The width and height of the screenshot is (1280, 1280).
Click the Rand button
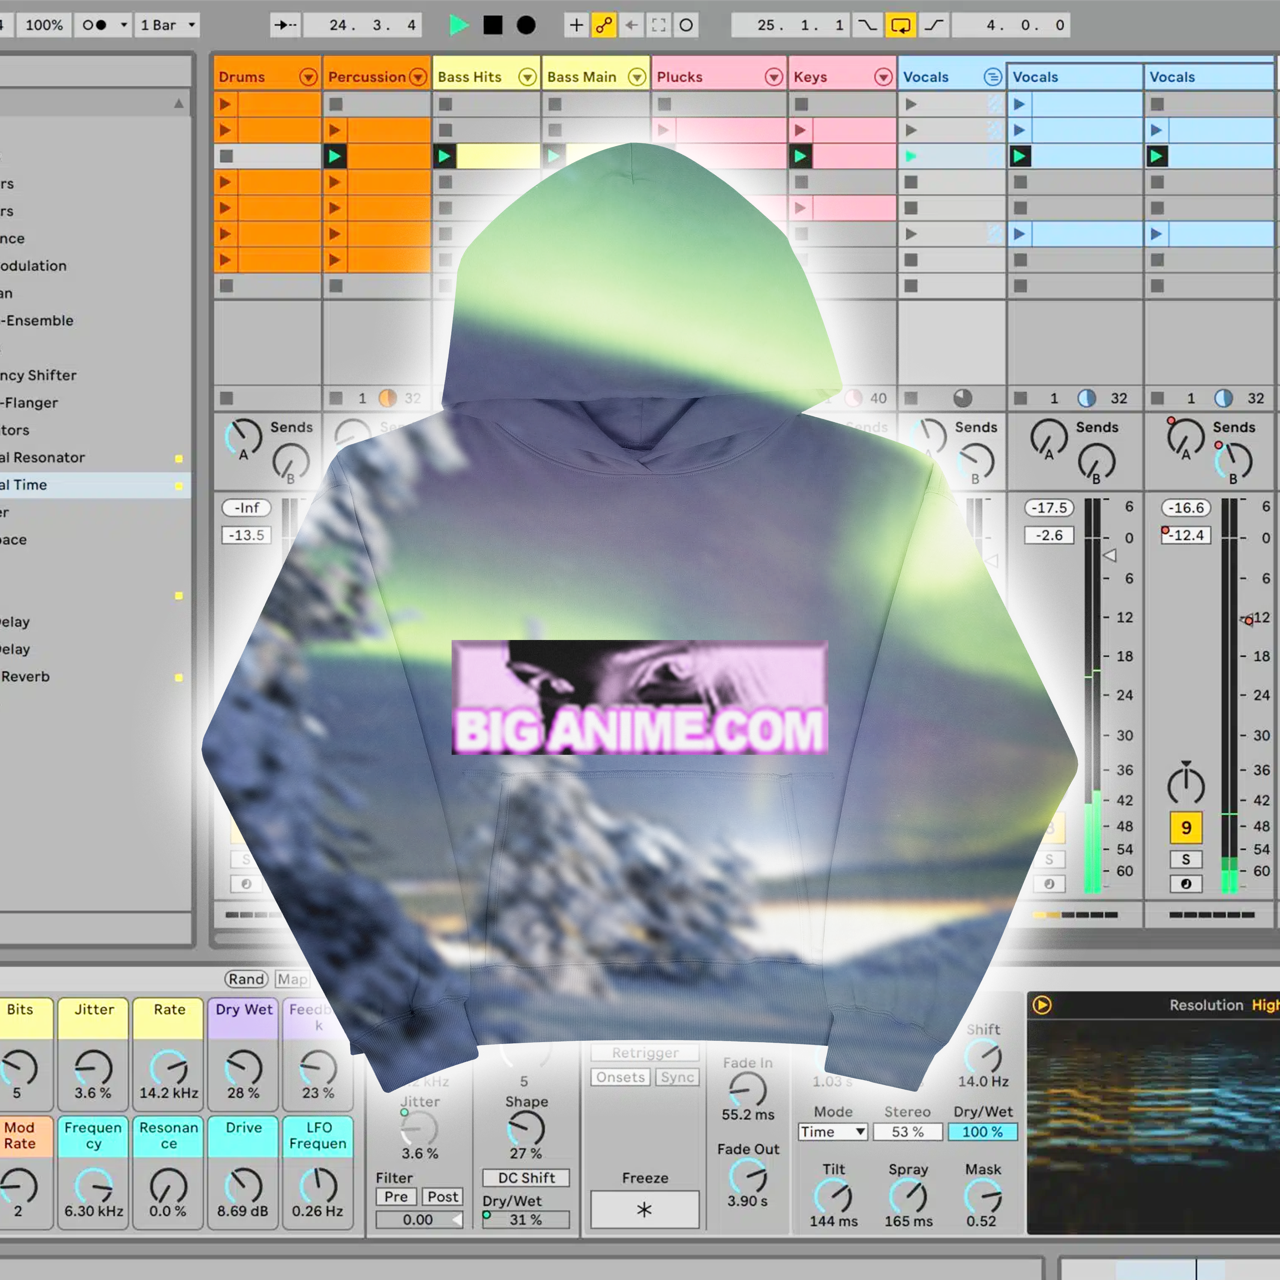(x=246, y=979)
